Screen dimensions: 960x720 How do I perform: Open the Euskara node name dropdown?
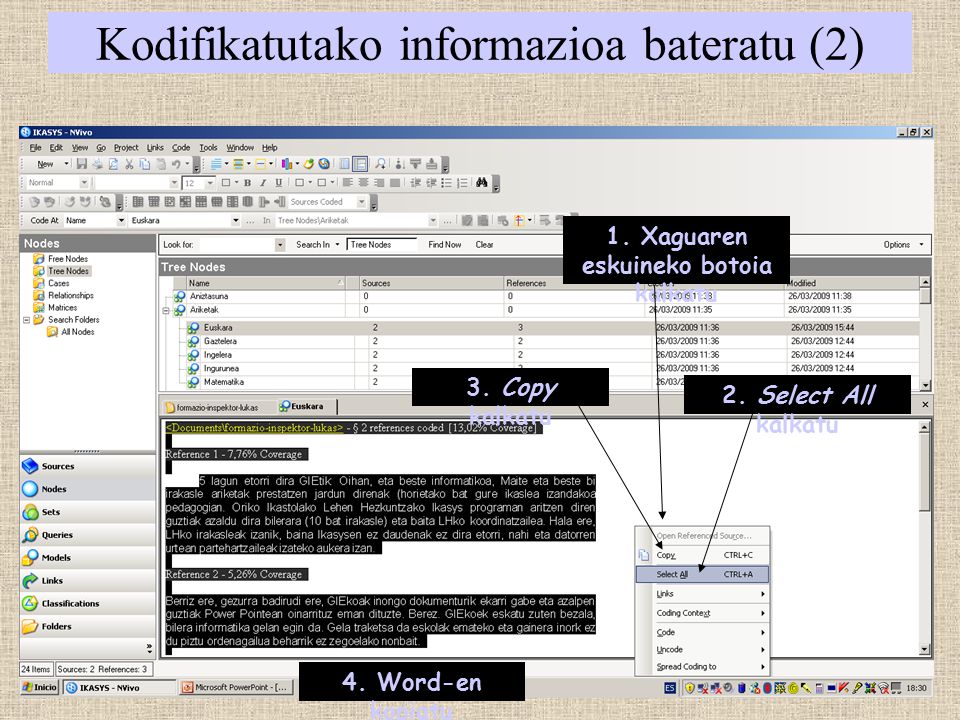click(x=235, y=220)
